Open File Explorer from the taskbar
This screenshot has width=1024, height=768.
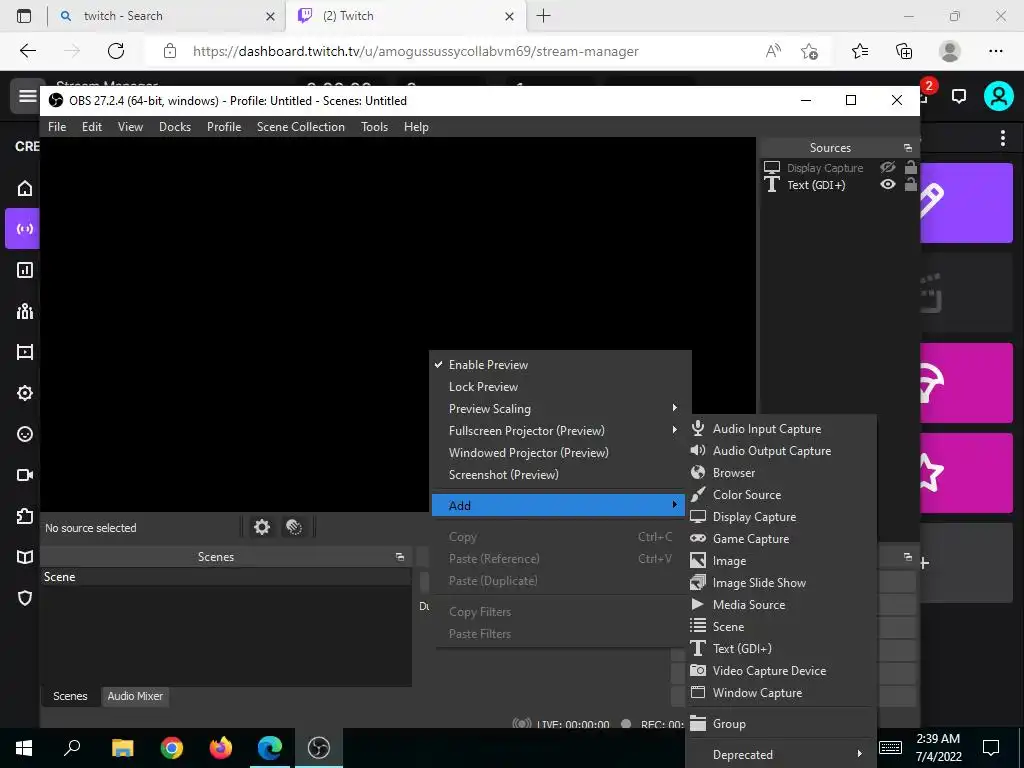pos(123,747)
